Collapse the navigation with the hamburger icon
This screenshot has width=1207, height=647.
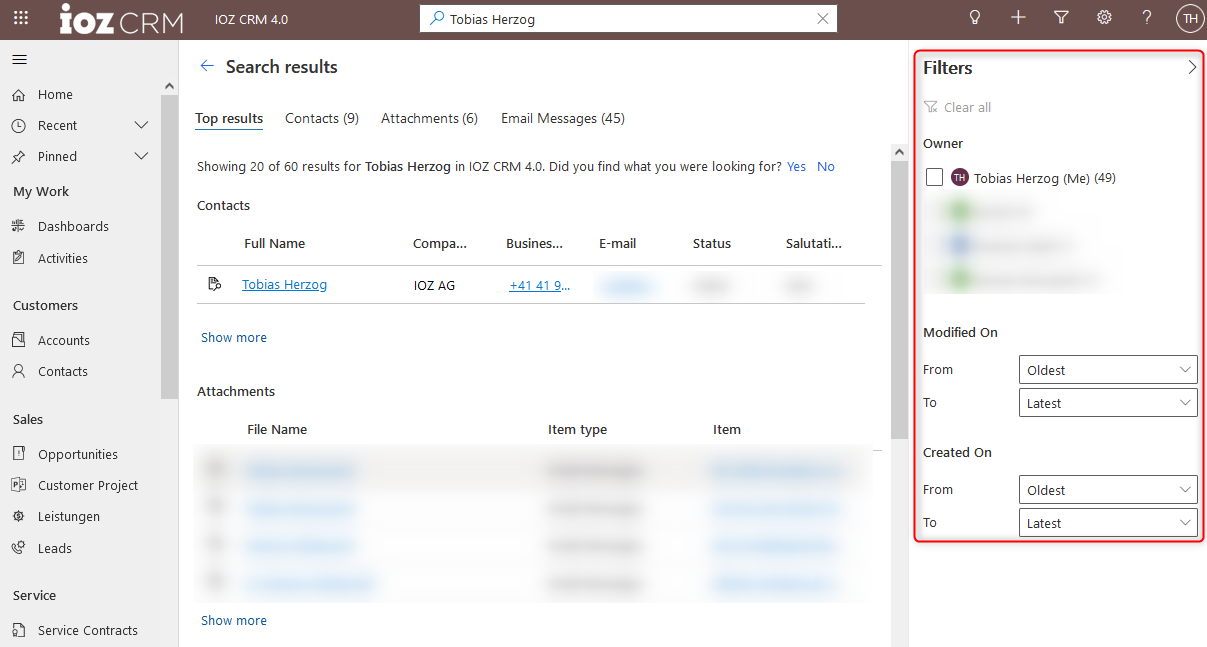[x=19, y=60]
